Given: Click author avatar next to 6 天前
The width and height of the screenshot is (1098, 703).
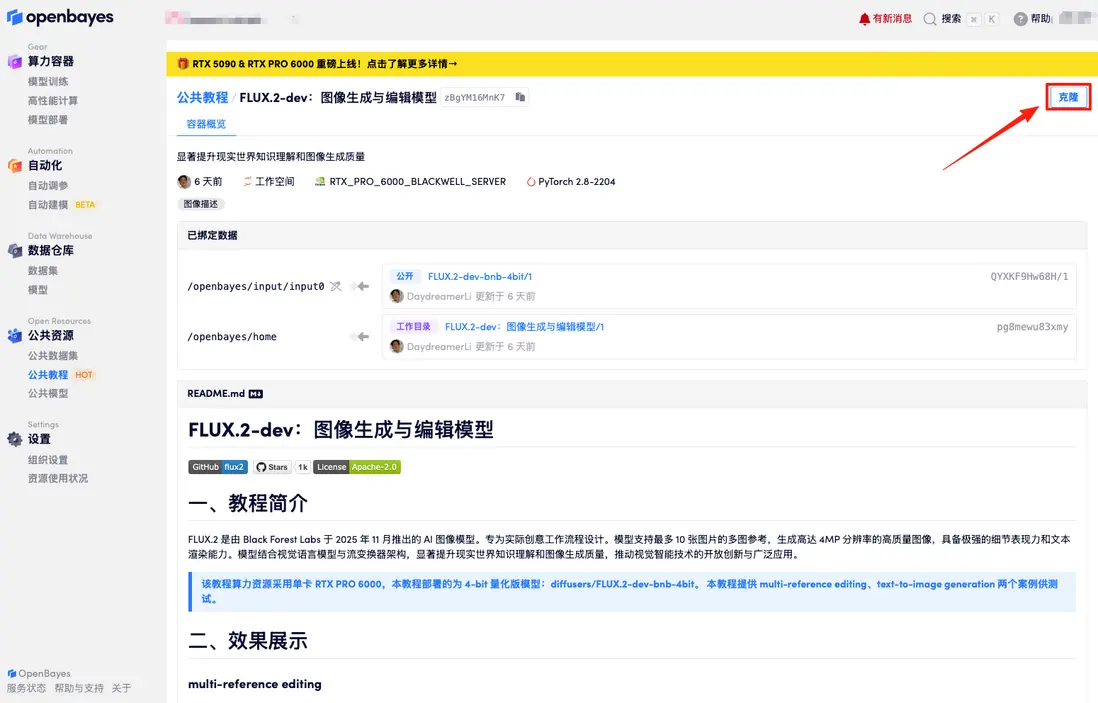Looking at the screenshot, I should click(184, 182).
